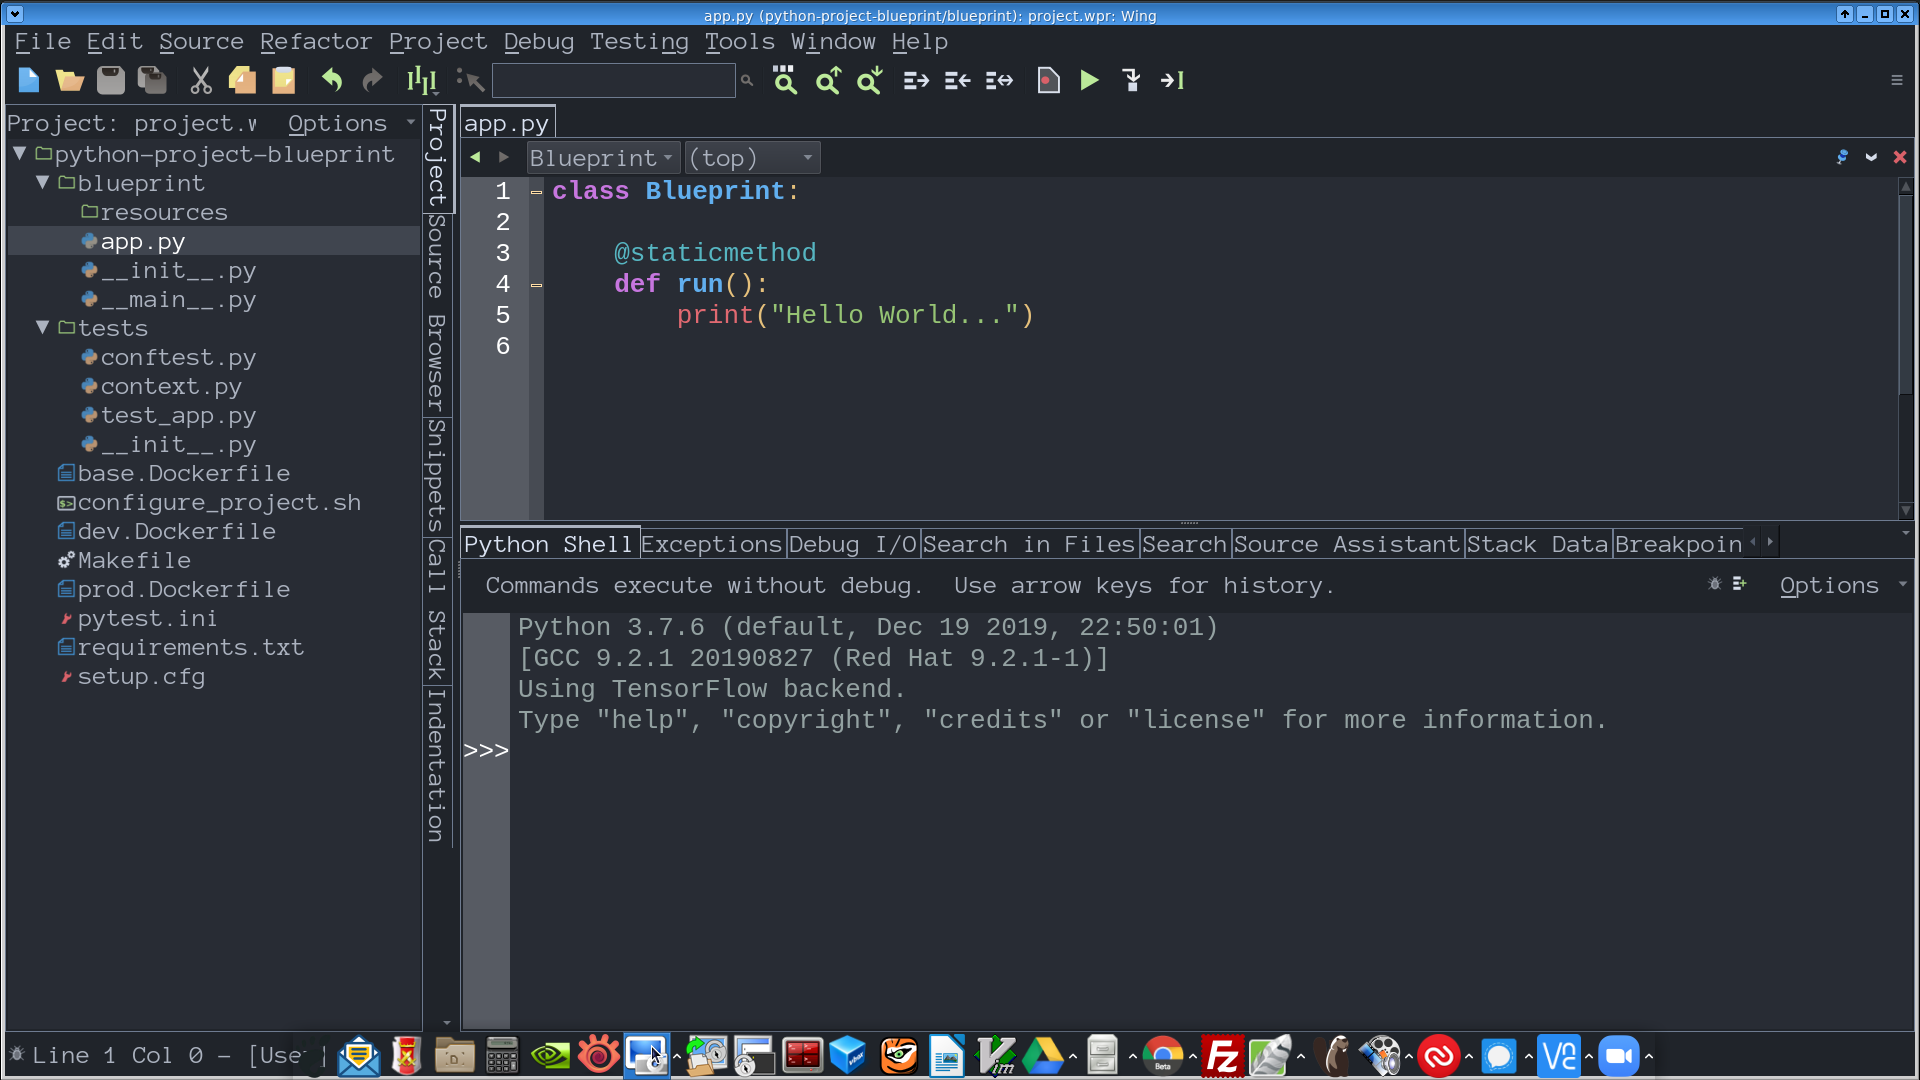Select the app.py editor tab
The width and height of the screenshot is (1920, 1080).
(x=507, y=123)
